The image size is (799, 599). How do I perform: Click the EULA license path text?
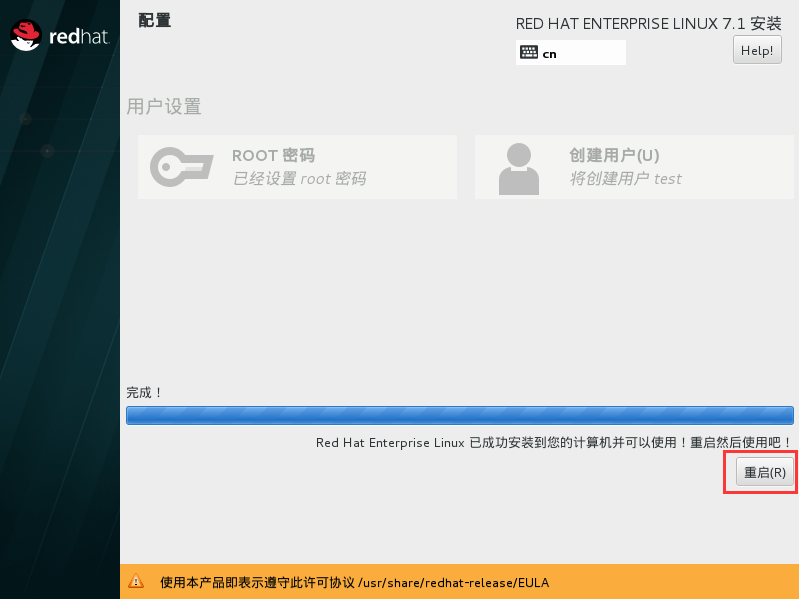[x=453, y=582]
